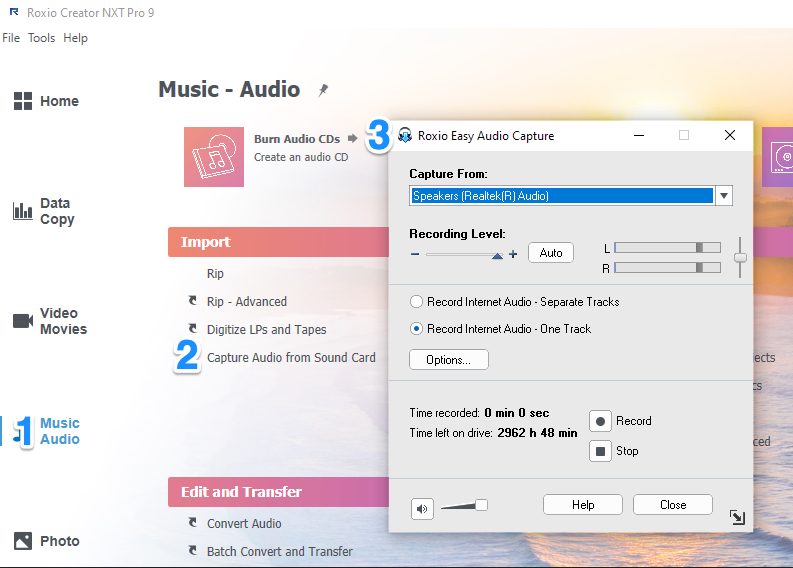Viewport: 793px width, 568px height.
Task: Click the R channel level meter
Action: [668, 268]
